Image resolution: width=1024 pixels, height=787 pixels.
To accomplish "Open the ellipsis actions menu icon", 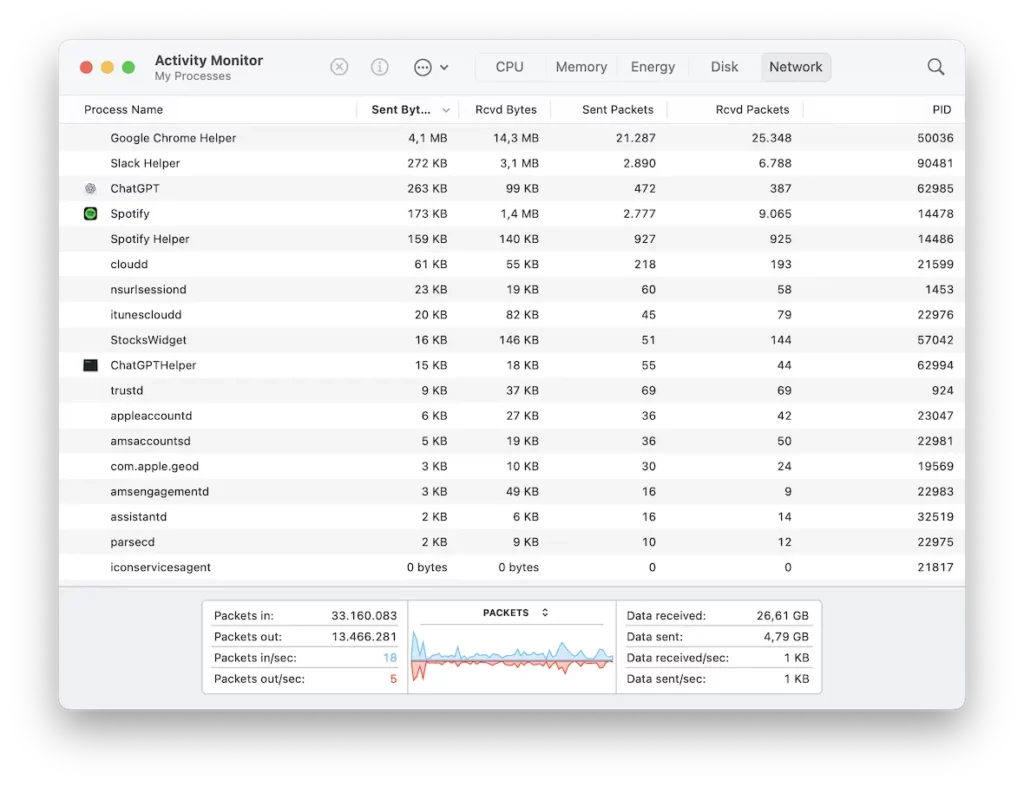I will [x=423, y=67].
